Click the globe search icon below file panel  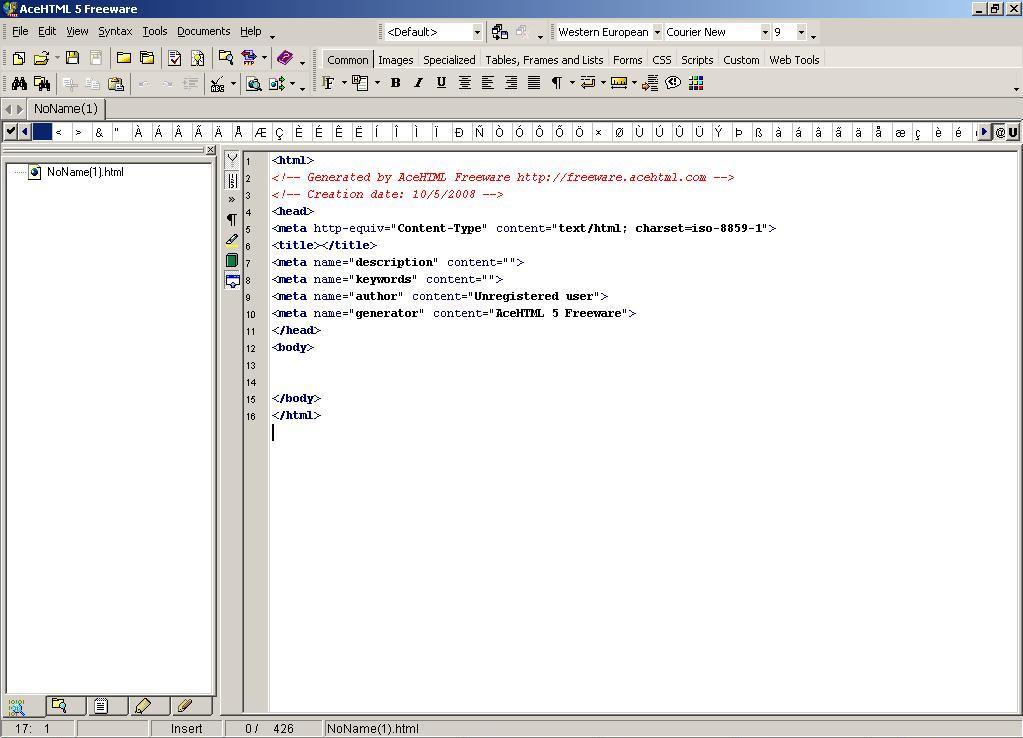pyautogui.click(x=16, y=706)
